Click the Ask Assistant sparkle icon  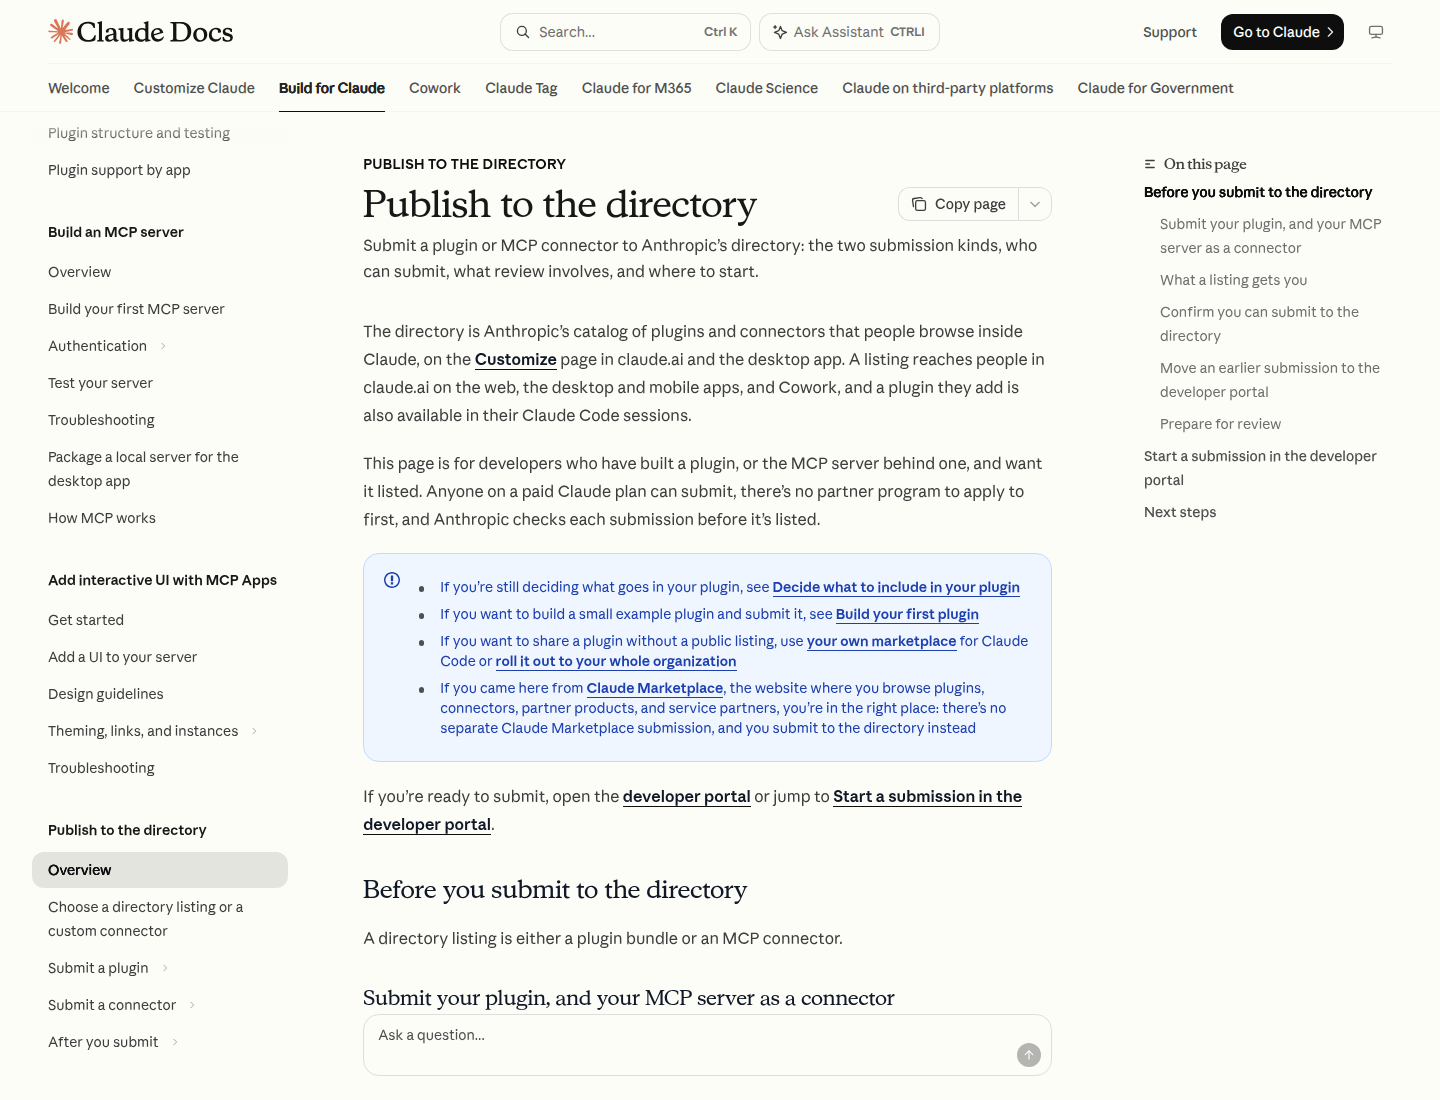[x=780, y=32]
